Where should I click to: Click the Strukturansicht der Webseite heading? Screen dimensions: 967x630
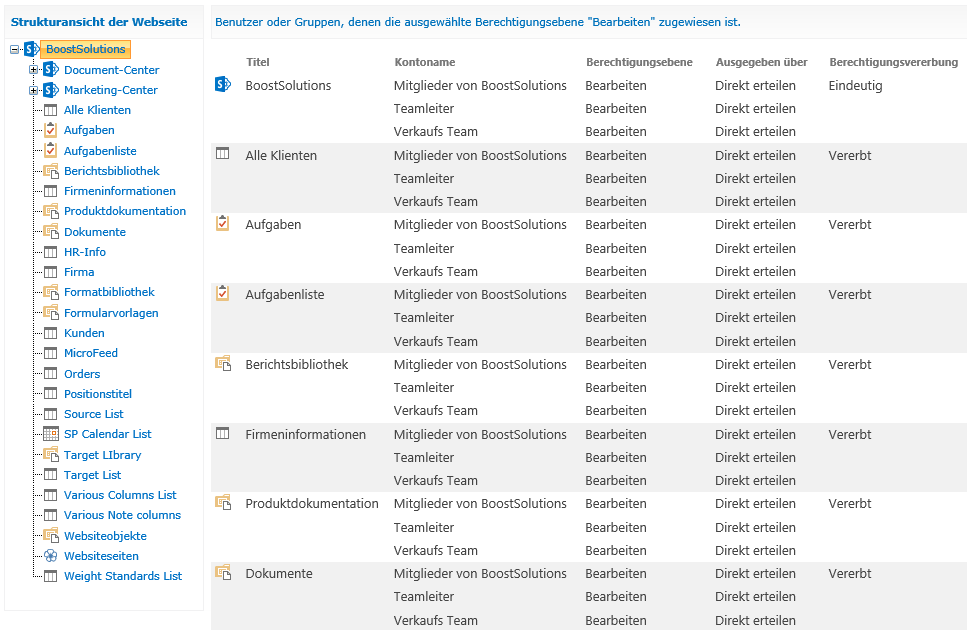[x=99, y=22]
